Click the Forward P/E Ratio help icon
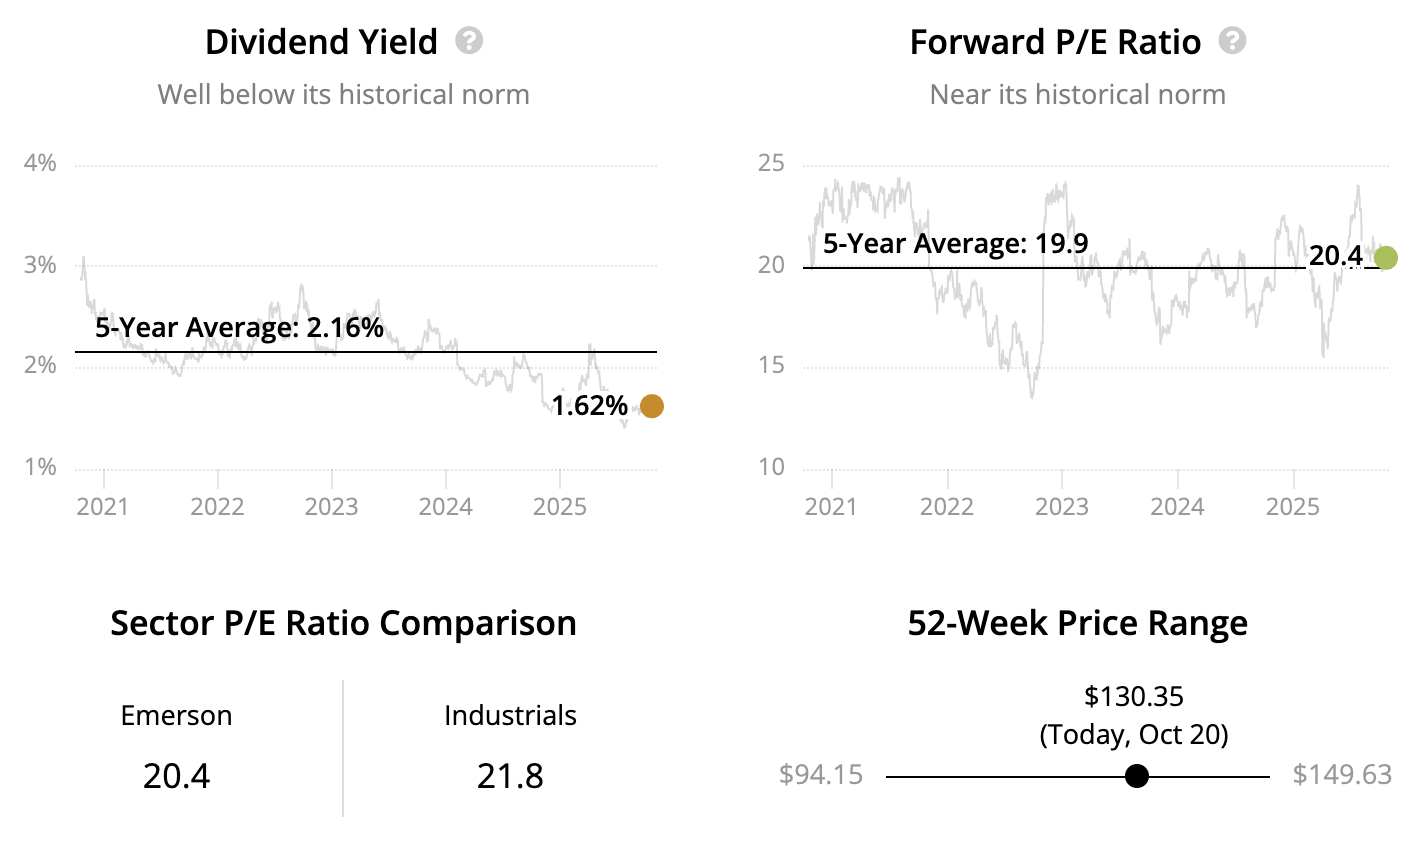 click(1233, 41)
